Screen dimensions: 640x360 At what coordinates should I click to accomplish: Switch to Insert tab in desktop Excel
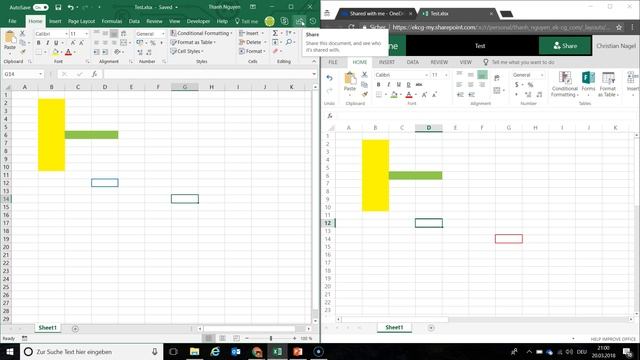coord(55,21)
